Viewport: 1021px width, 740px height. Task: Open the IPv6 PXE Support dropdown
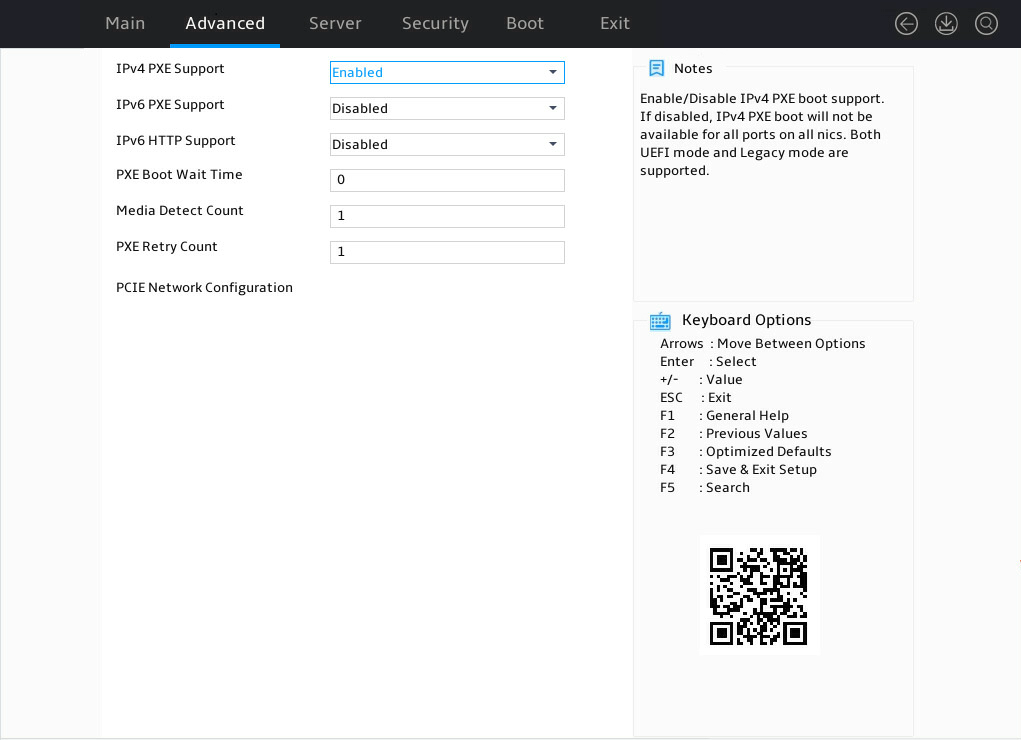[x=447, y=108]
